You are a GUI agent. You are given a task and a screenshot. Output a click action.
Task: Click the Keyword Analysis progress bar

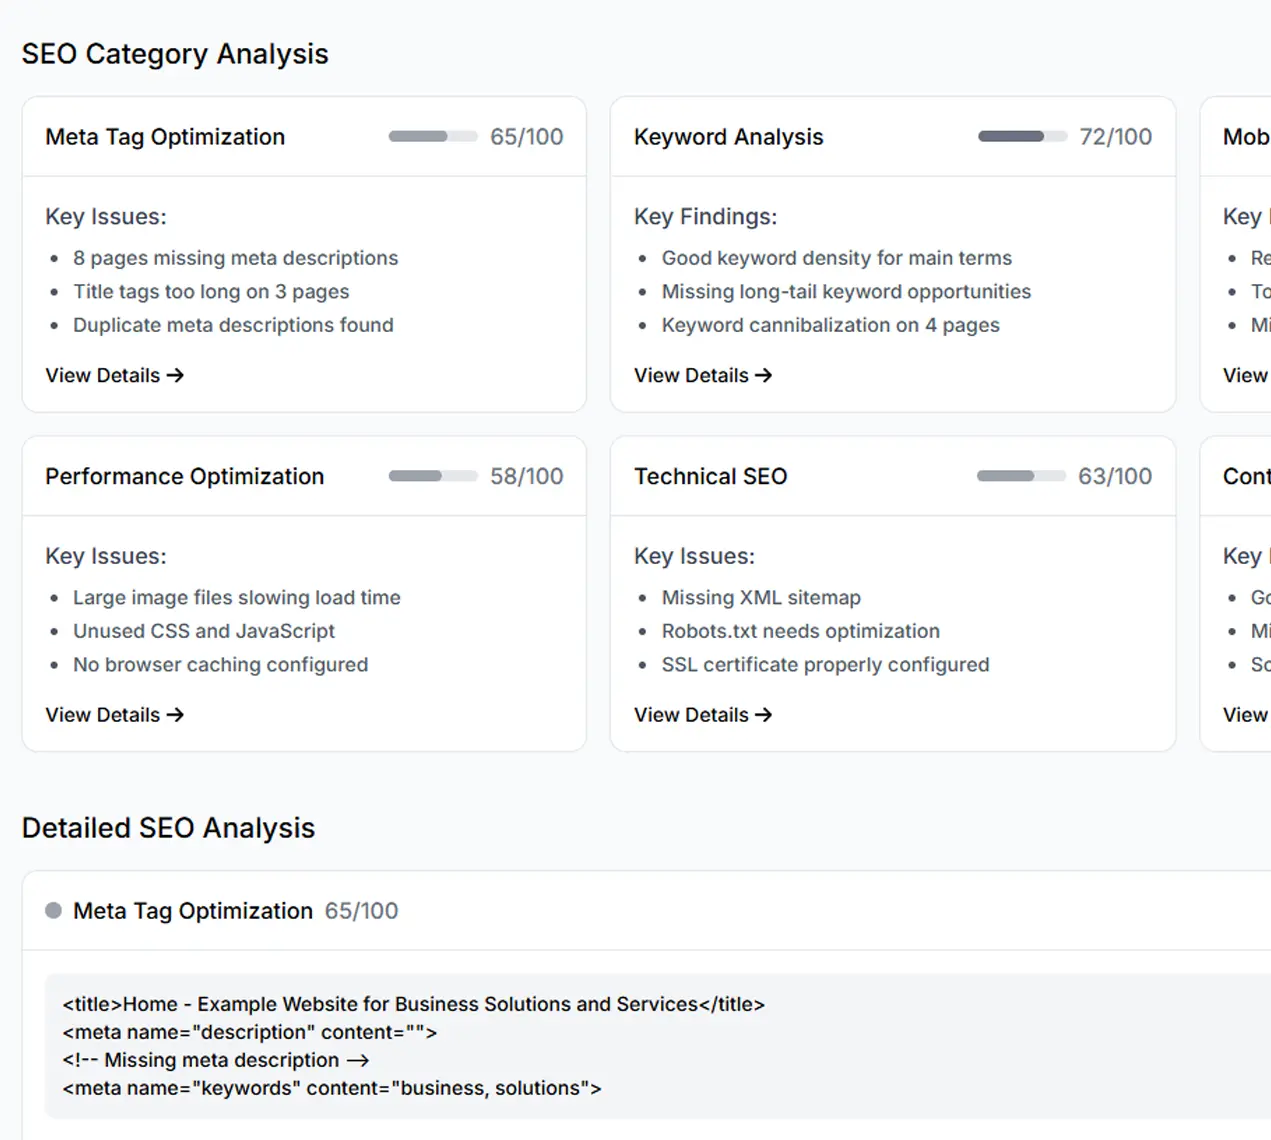(x=1021, y=136)
